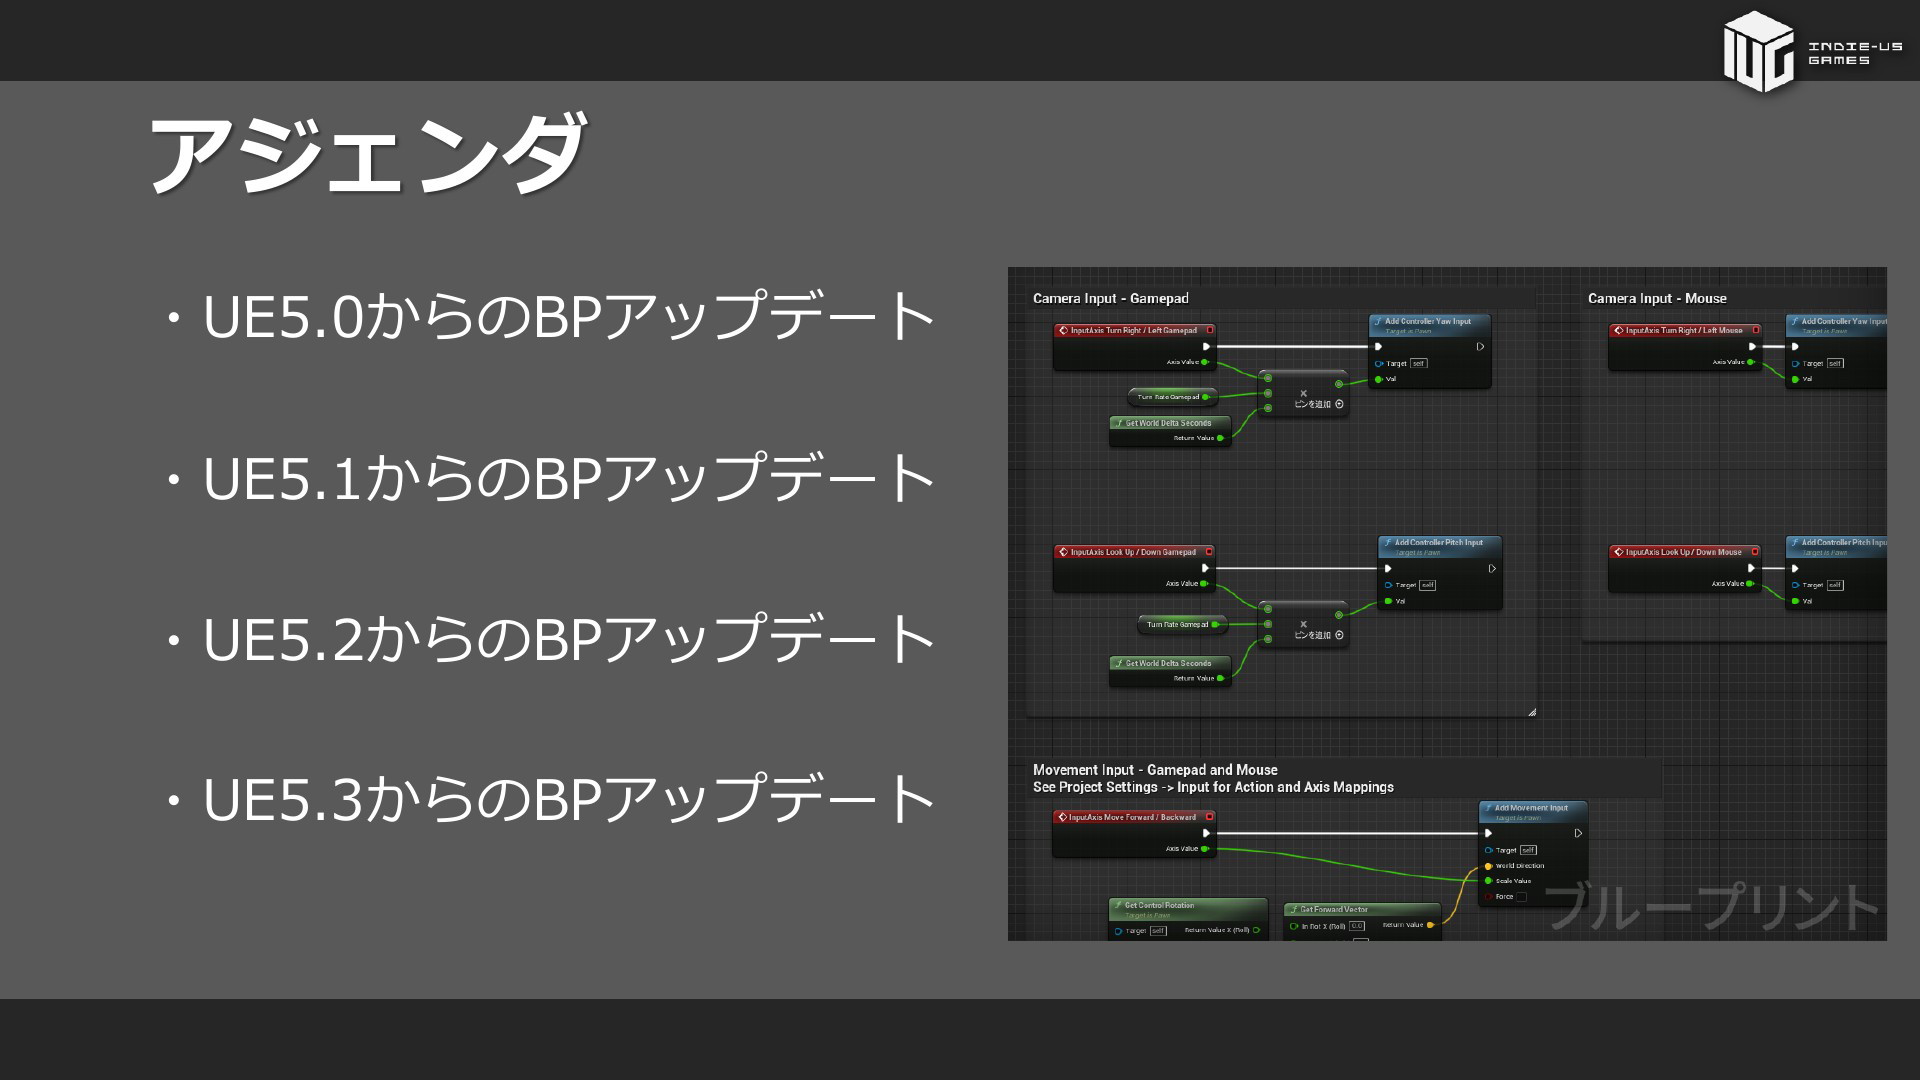Screen dimensions: 1920x1080
Task: Click the In Rot X (Roll) value field
Action: click(1357, 926)
